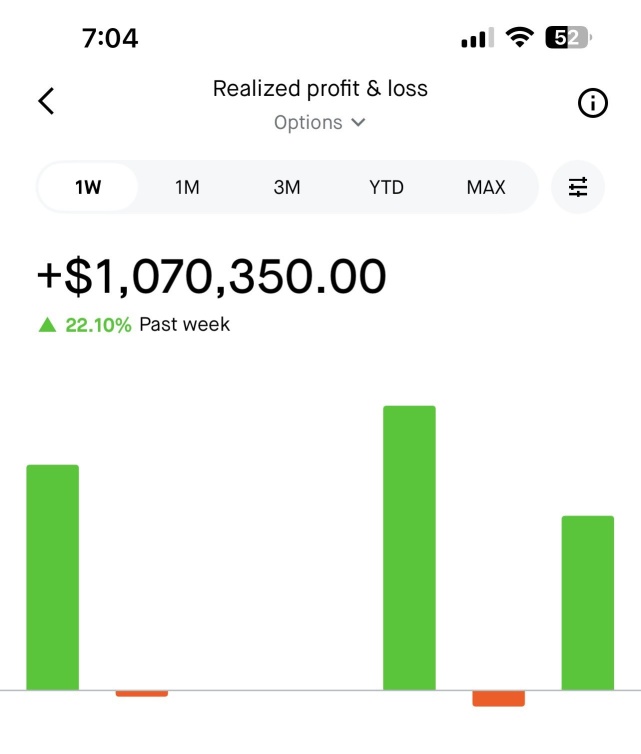Tap the small orange loss bar
The height and width of the screenshot is (754, 641).
click(142, 693)
